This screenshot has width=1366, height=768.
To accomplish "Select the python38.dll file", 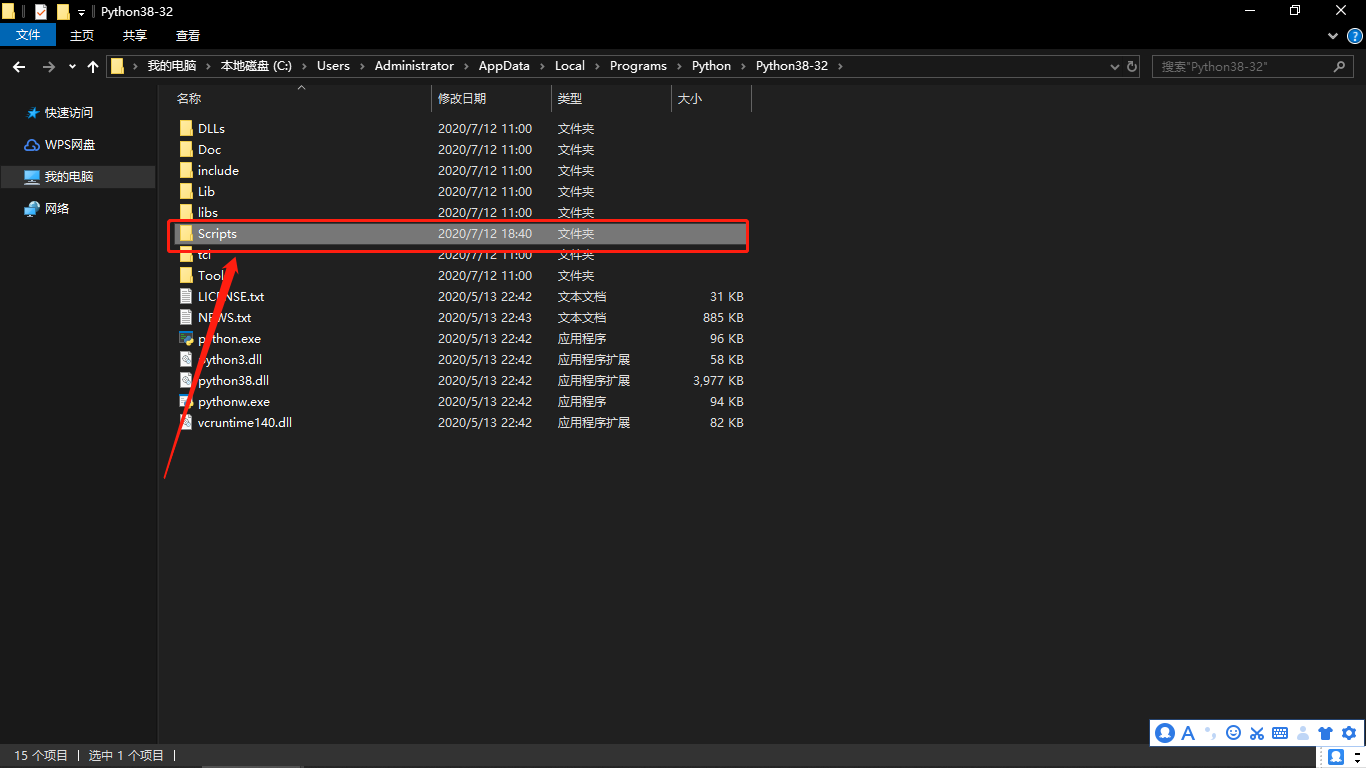I will (x=233, y=380).
